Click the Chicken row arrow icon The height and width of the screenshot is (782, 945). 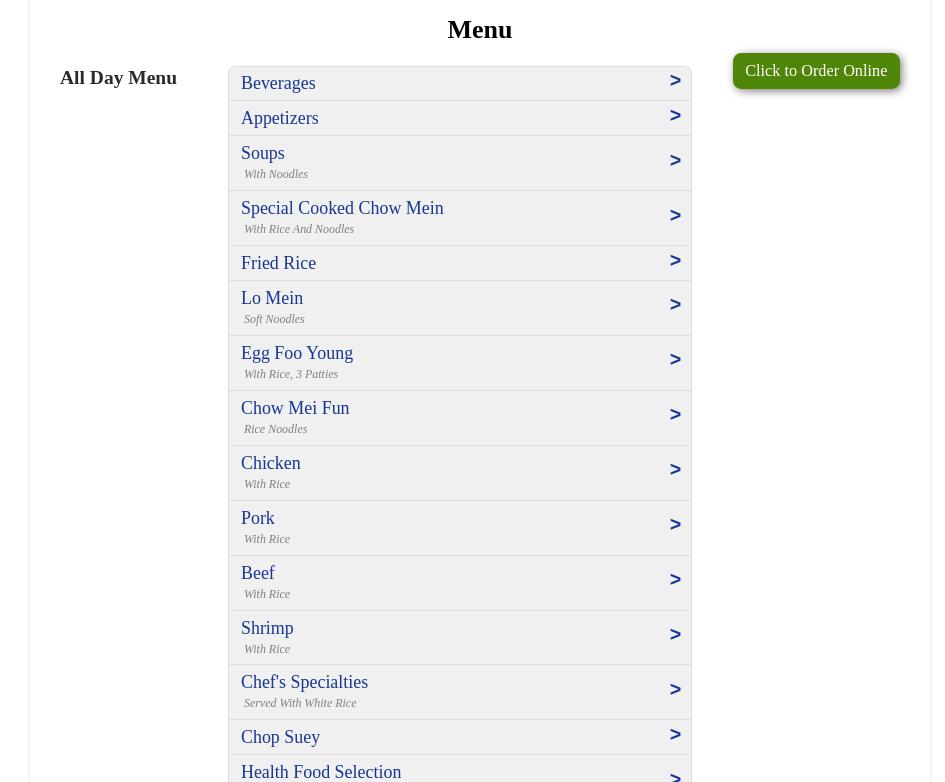(675, 470)
